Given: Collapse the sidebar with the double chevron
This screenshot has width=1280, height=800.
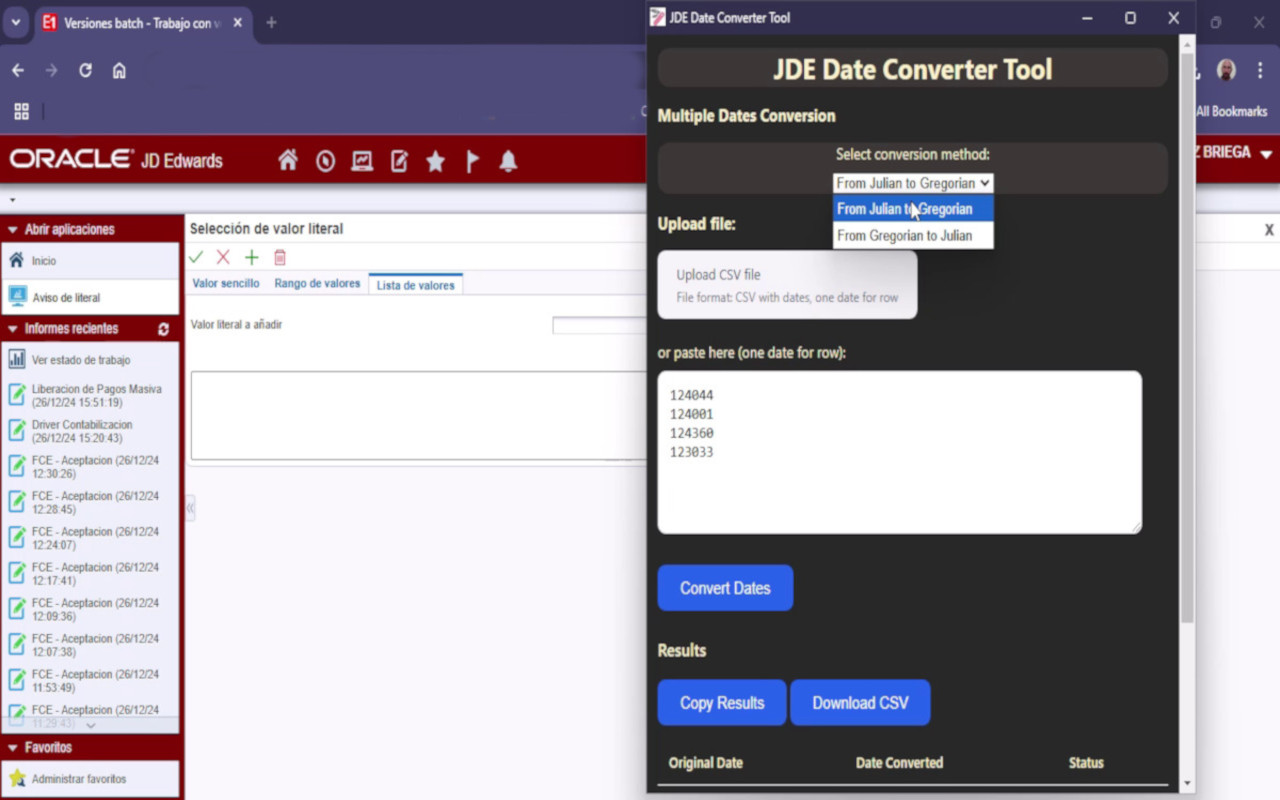Looking at the screenshot, I should [x=189, y=508].
